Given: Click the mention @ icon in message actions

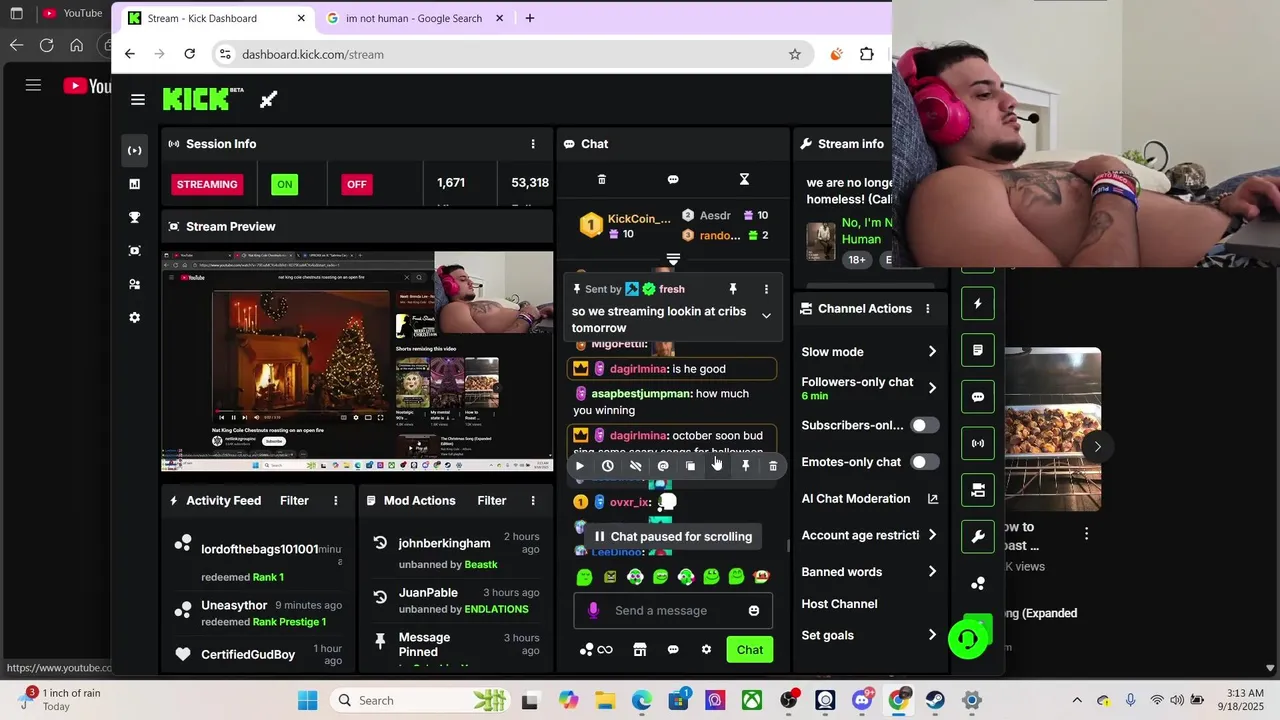Looking at the screenshot, I should [663, 466].
